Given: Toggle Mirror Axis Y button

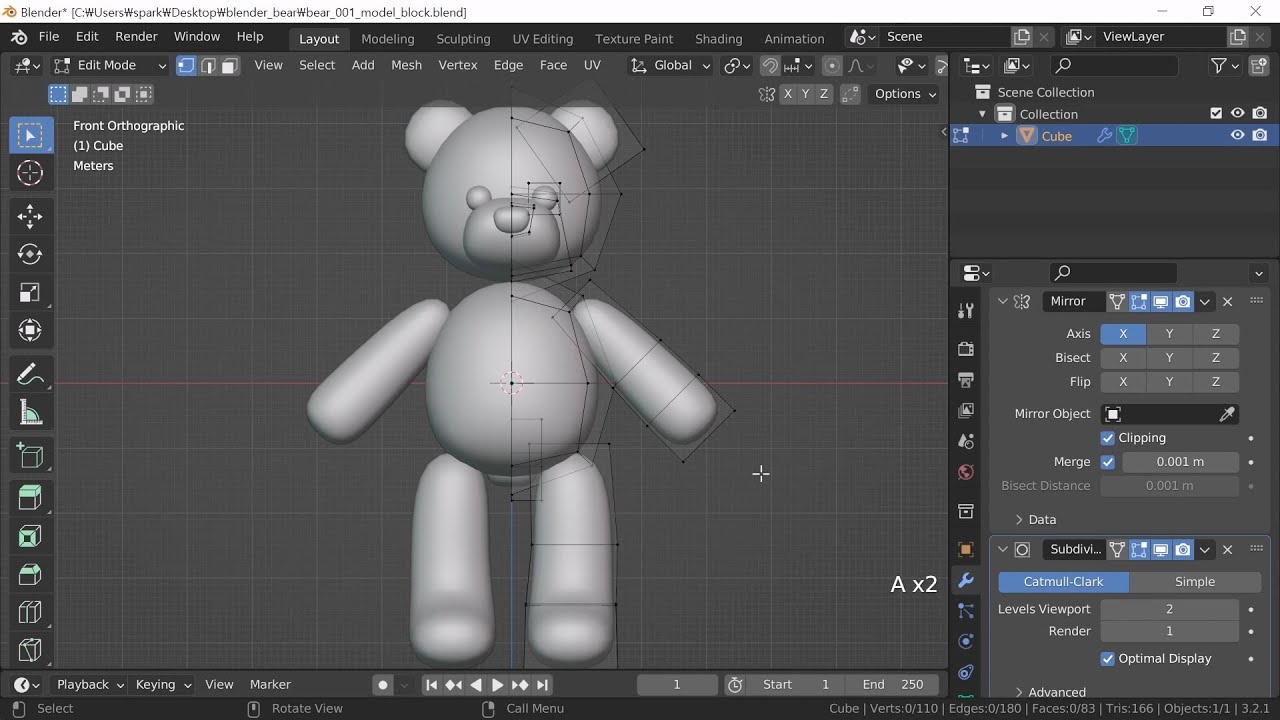Looking at the screenshot, I should (x=1169, y=334).
